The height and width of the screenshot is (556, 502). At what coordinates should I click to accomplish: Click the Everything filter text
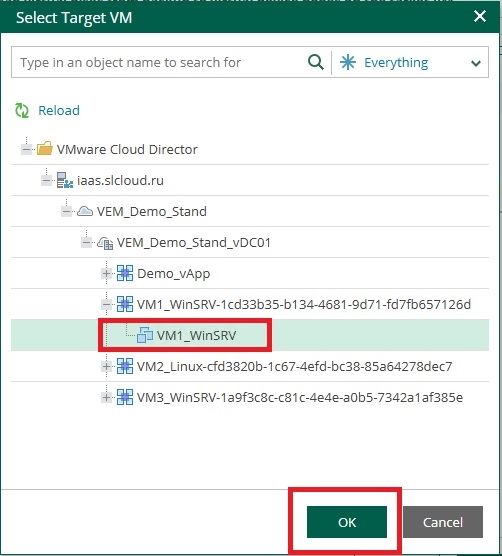[x=396, y=63]
